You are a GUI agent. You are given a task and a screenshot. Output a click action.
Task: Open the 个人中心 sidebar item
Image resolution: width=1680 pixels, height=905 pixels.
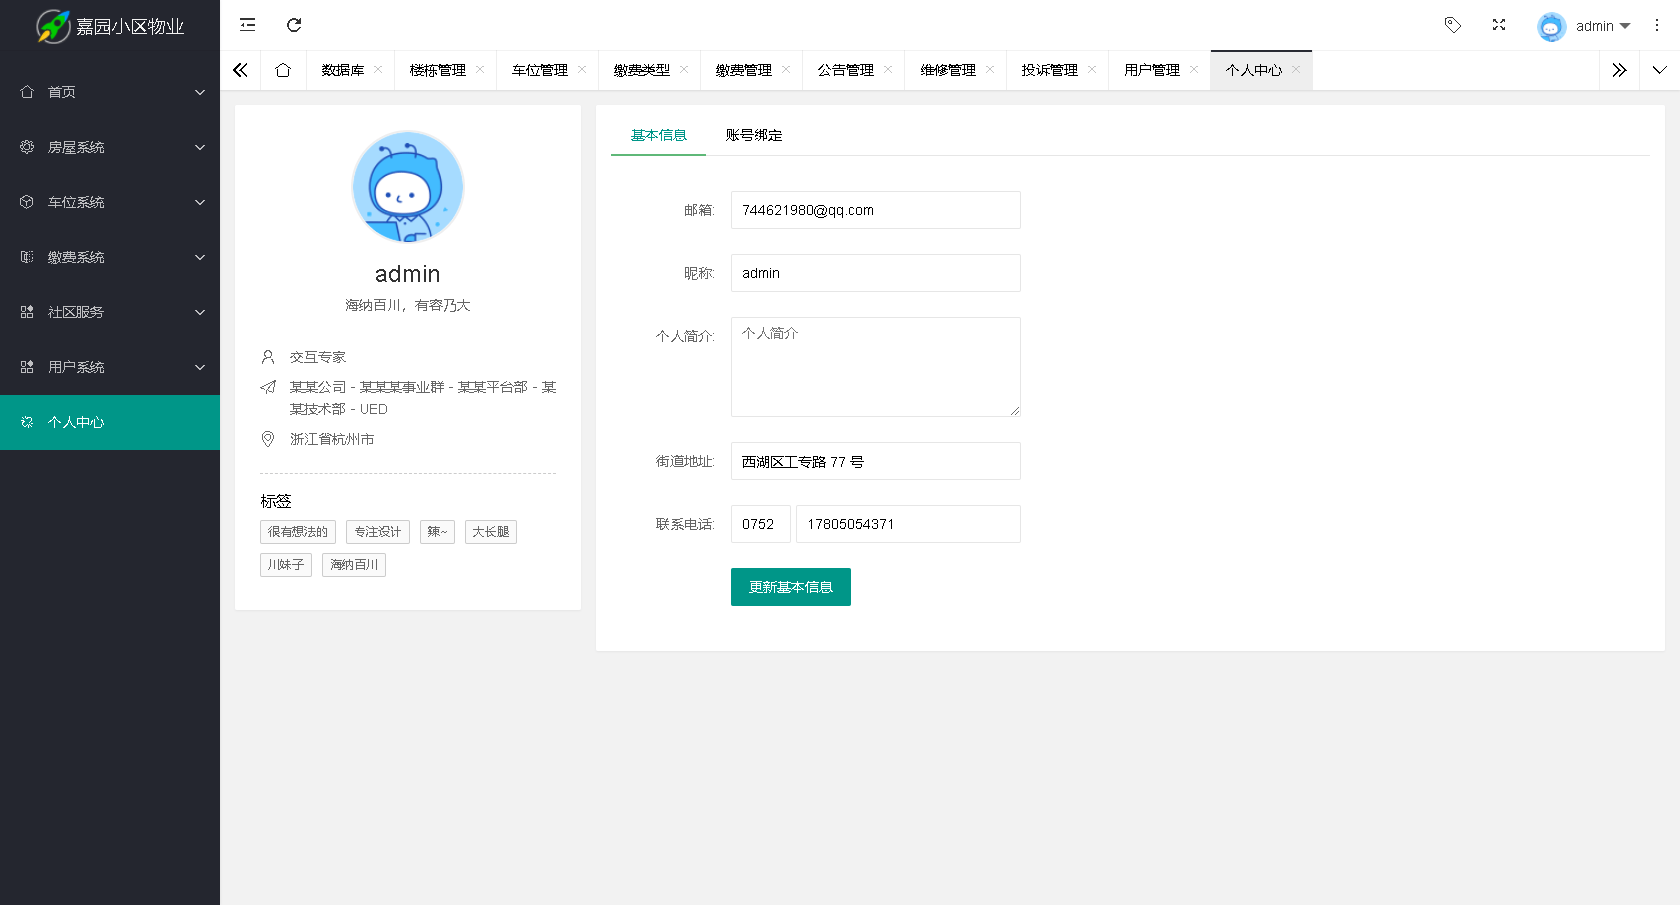coord(75,422)
